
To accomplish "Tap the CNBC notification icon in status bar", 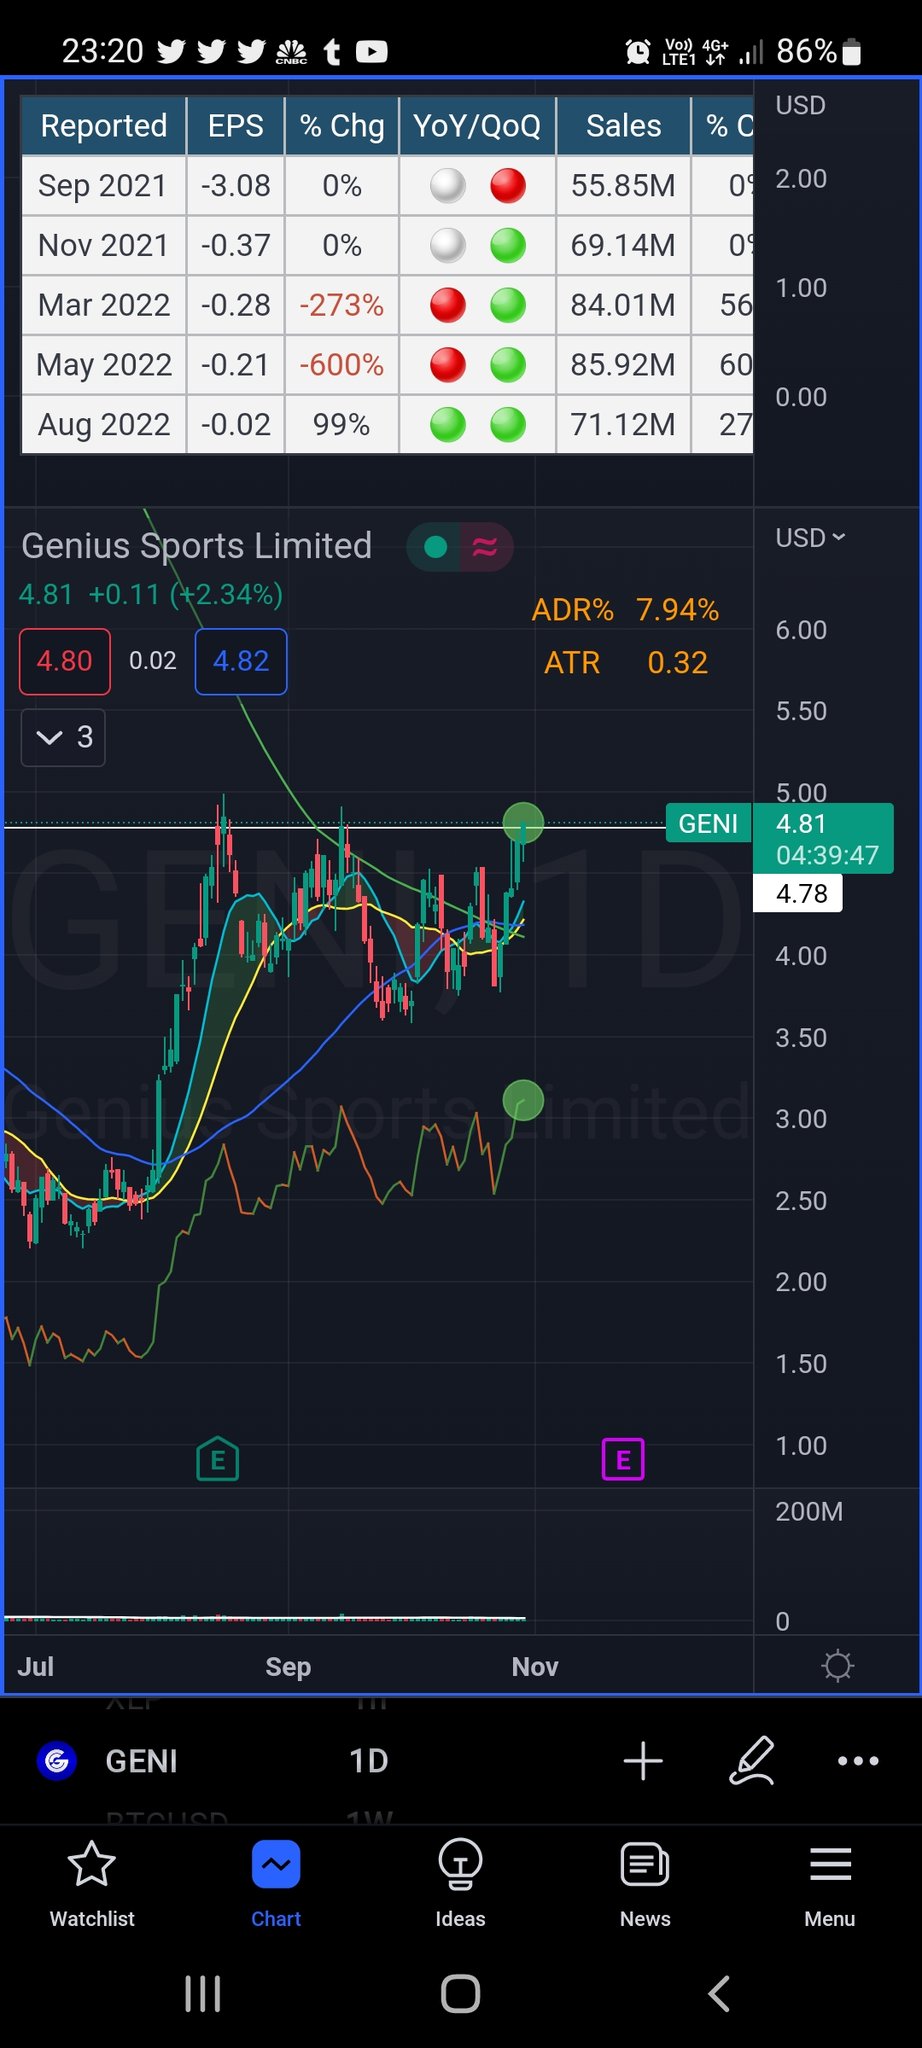I will tap(291, 51).
